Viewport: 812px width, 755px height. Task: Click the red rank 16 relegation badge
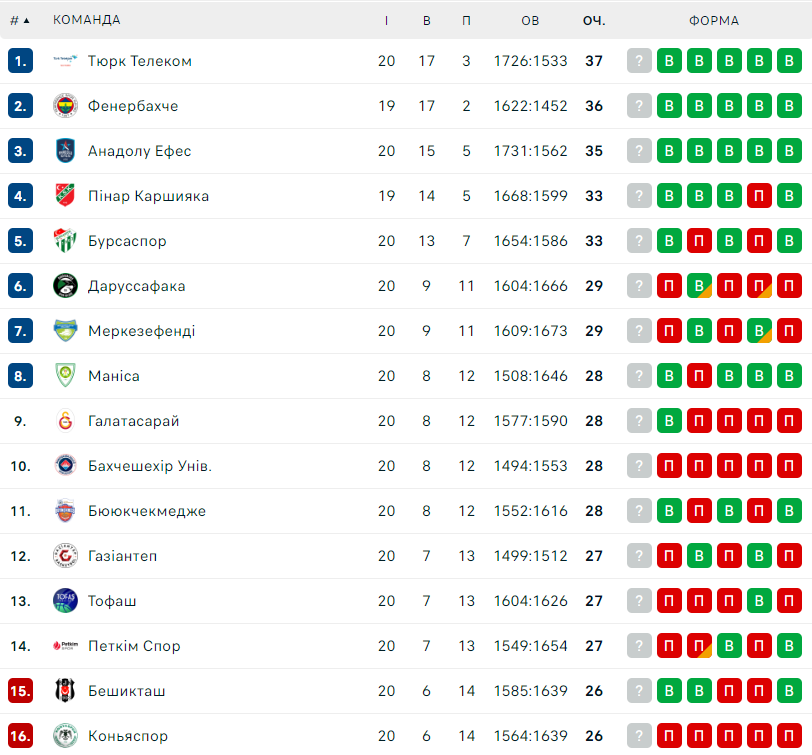click(x=20, y=735)
